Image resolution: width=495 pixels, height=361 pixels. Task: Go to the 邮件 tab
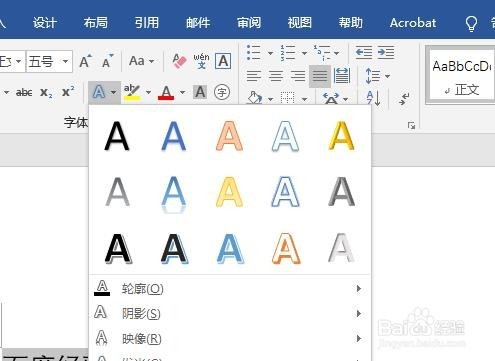click(x=198, y=23)
